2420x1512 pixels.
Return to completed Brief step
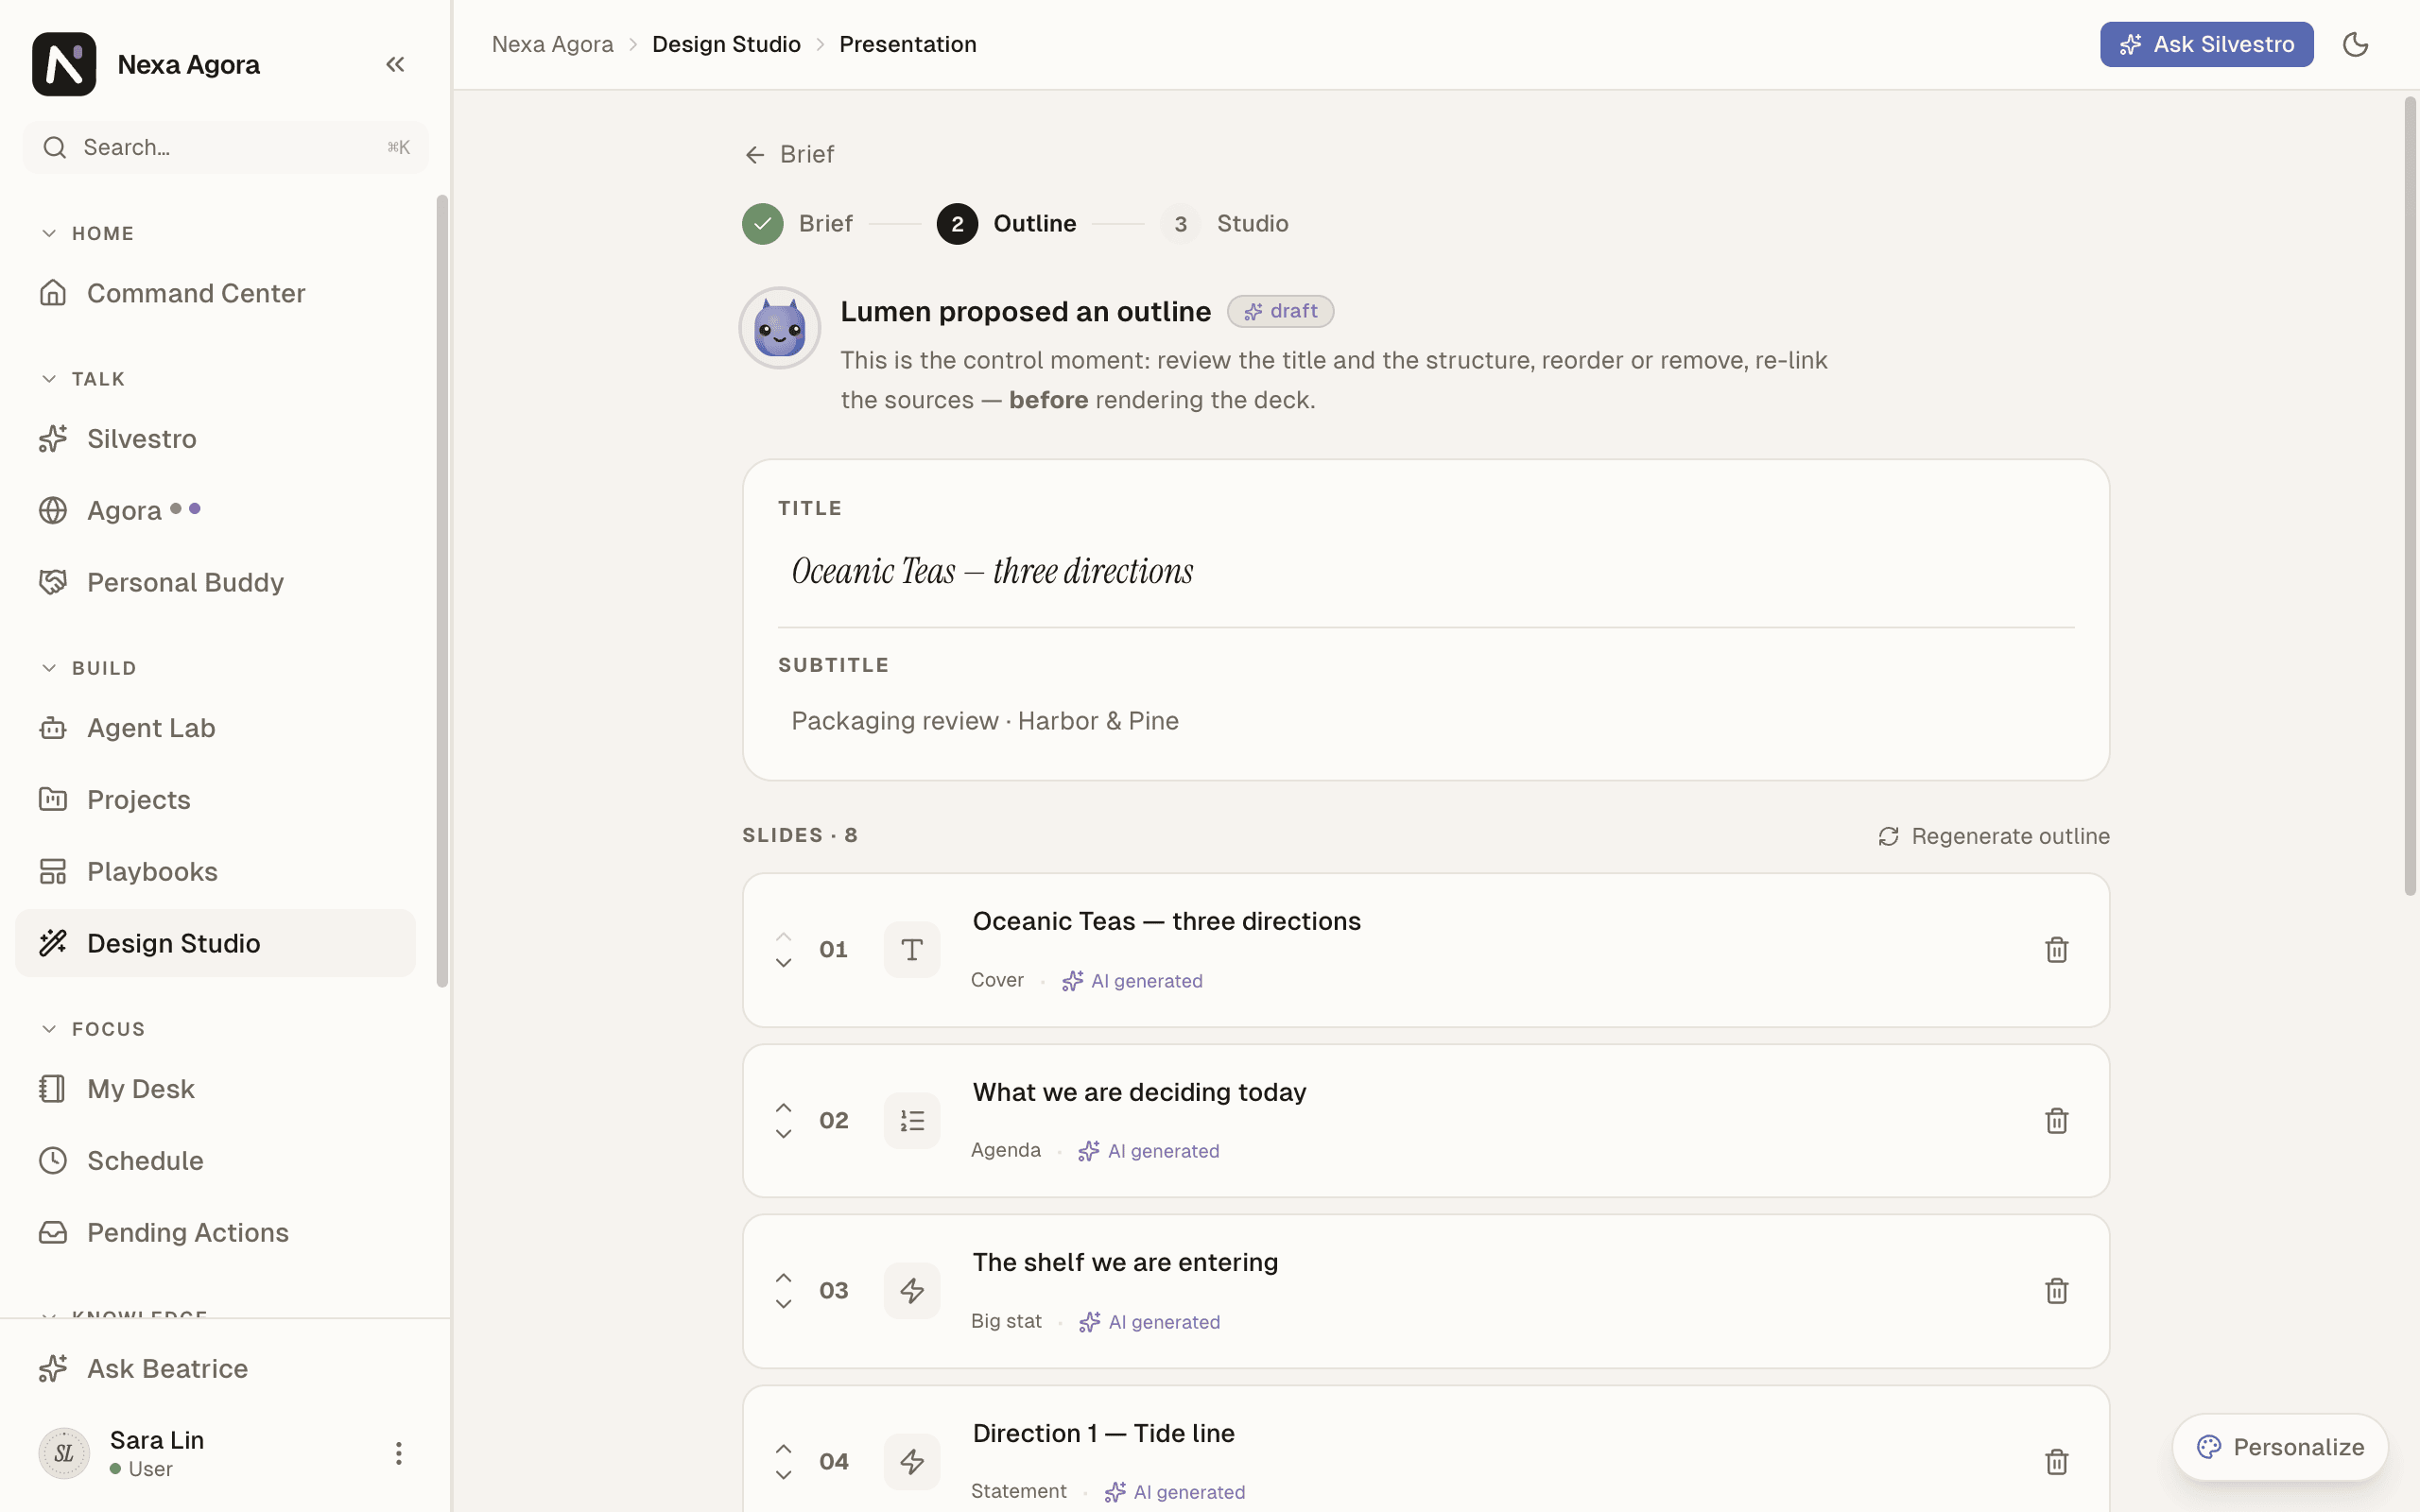[x=797, y=224]
